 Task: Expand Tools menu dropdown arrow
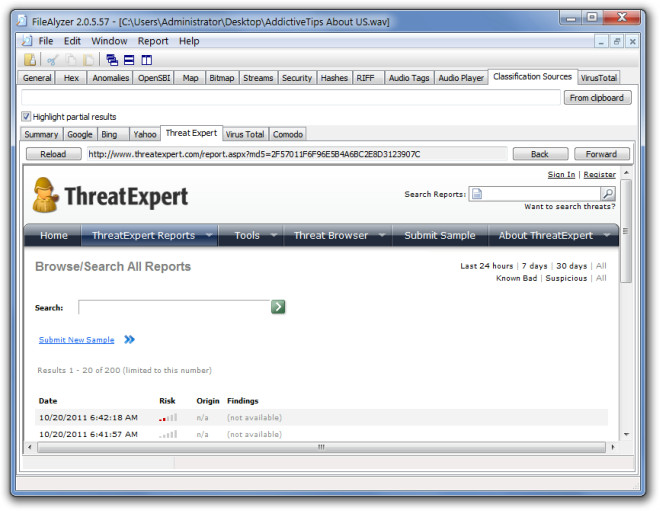pyautogui.click(x=274, y=235)
